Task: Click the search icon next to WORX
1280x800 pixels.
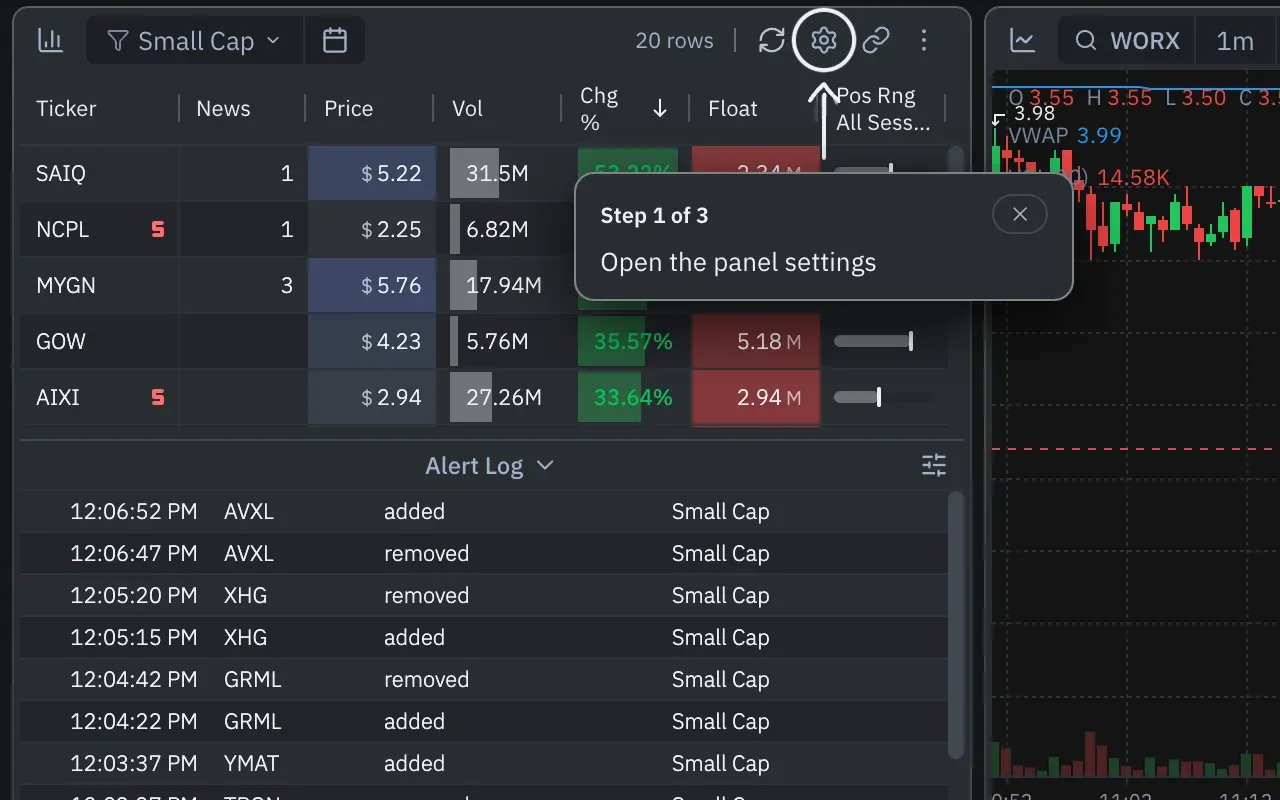Action: coord(1085,41)
